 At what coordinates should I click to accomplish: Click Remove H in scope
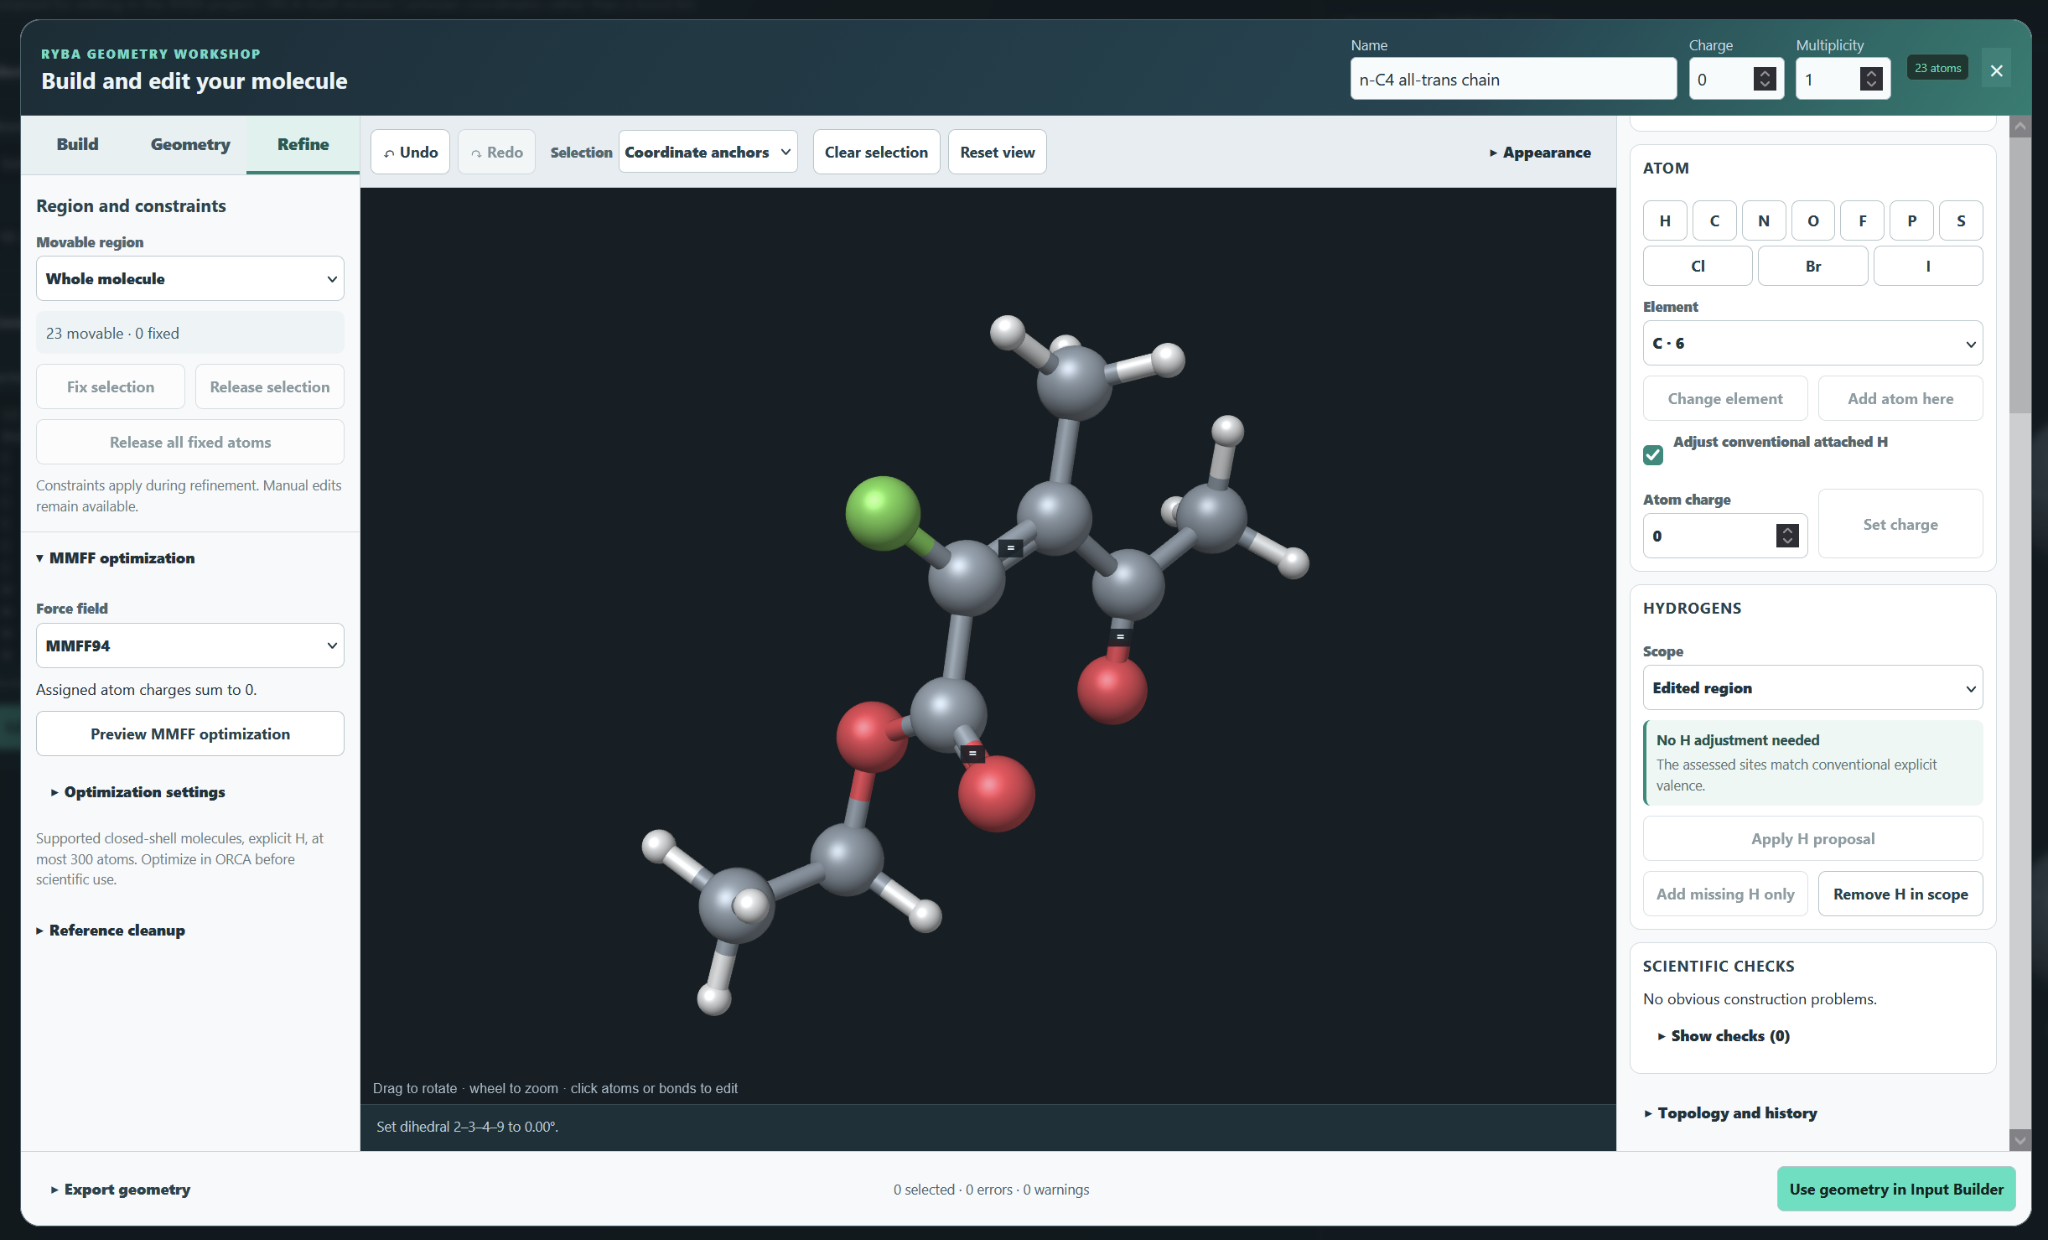pyautogui.click(x=1900, y=894)
